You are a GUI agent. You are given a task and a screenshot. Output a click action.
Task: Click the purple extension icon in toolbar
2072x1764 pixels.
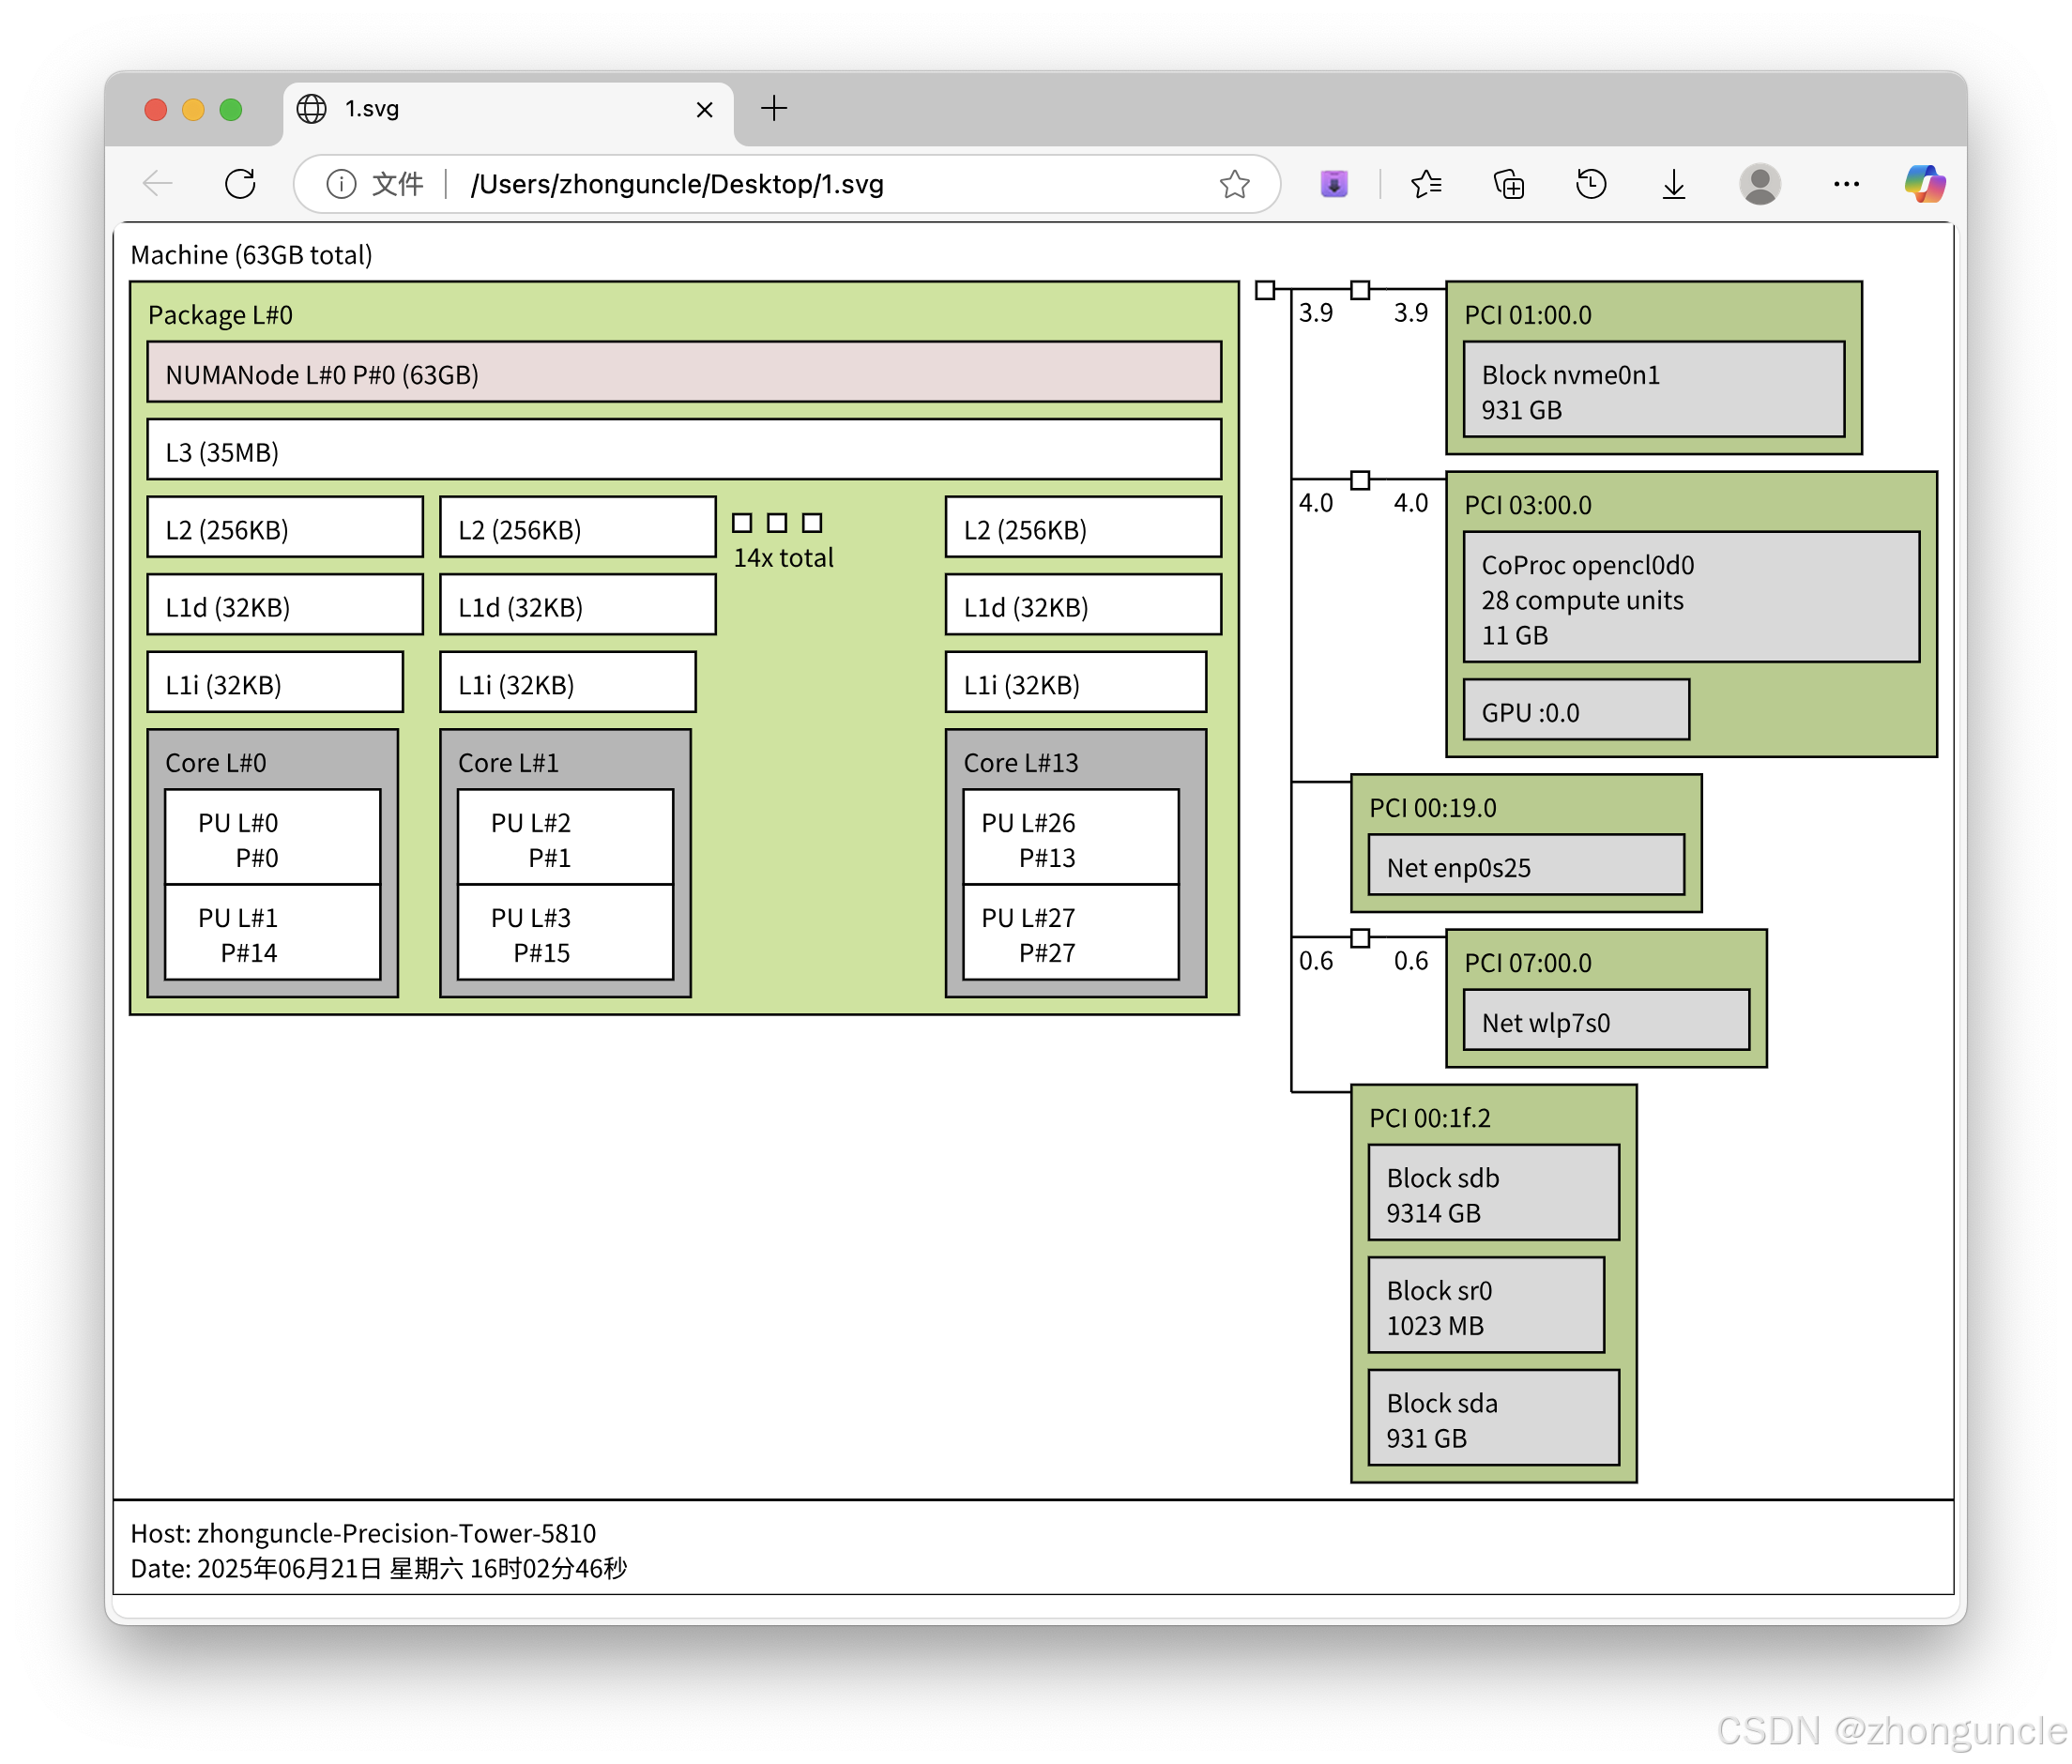point(1333,184)
